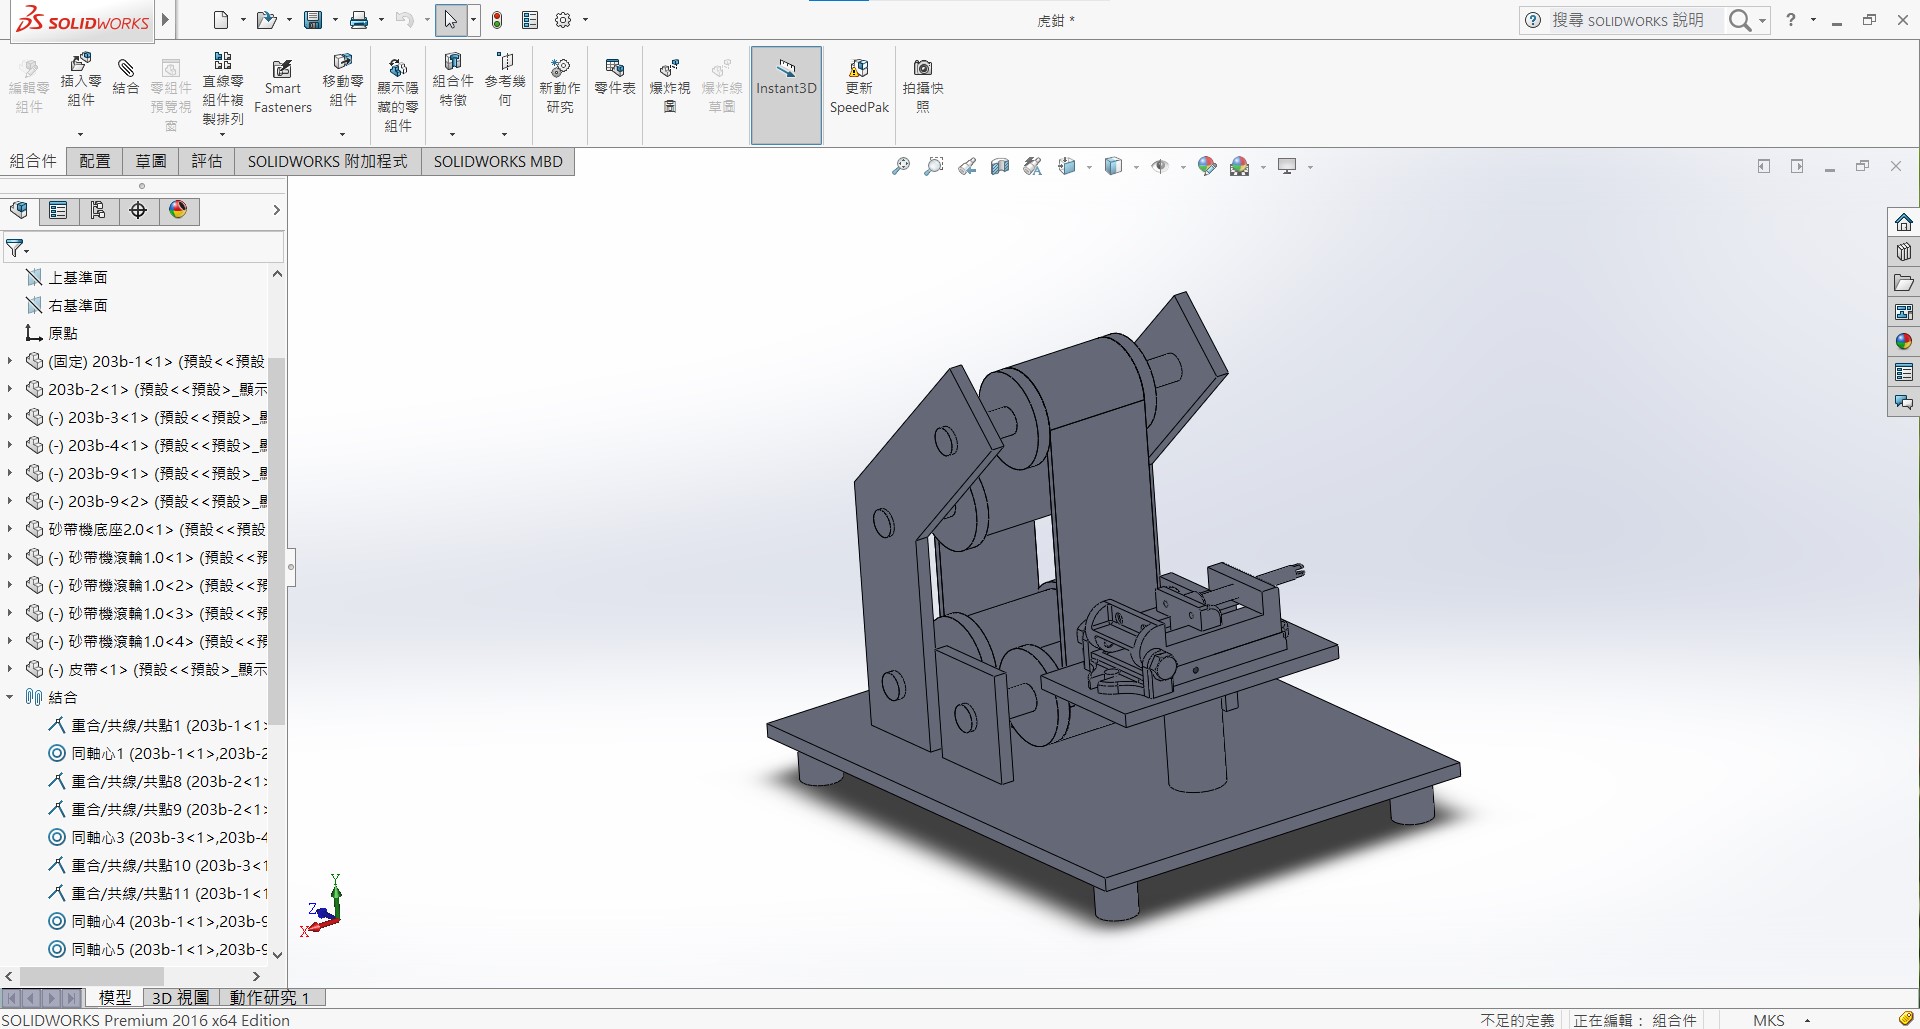
Task: Click Zoom to Fit magnifier icon
Action: pos(901,167)
